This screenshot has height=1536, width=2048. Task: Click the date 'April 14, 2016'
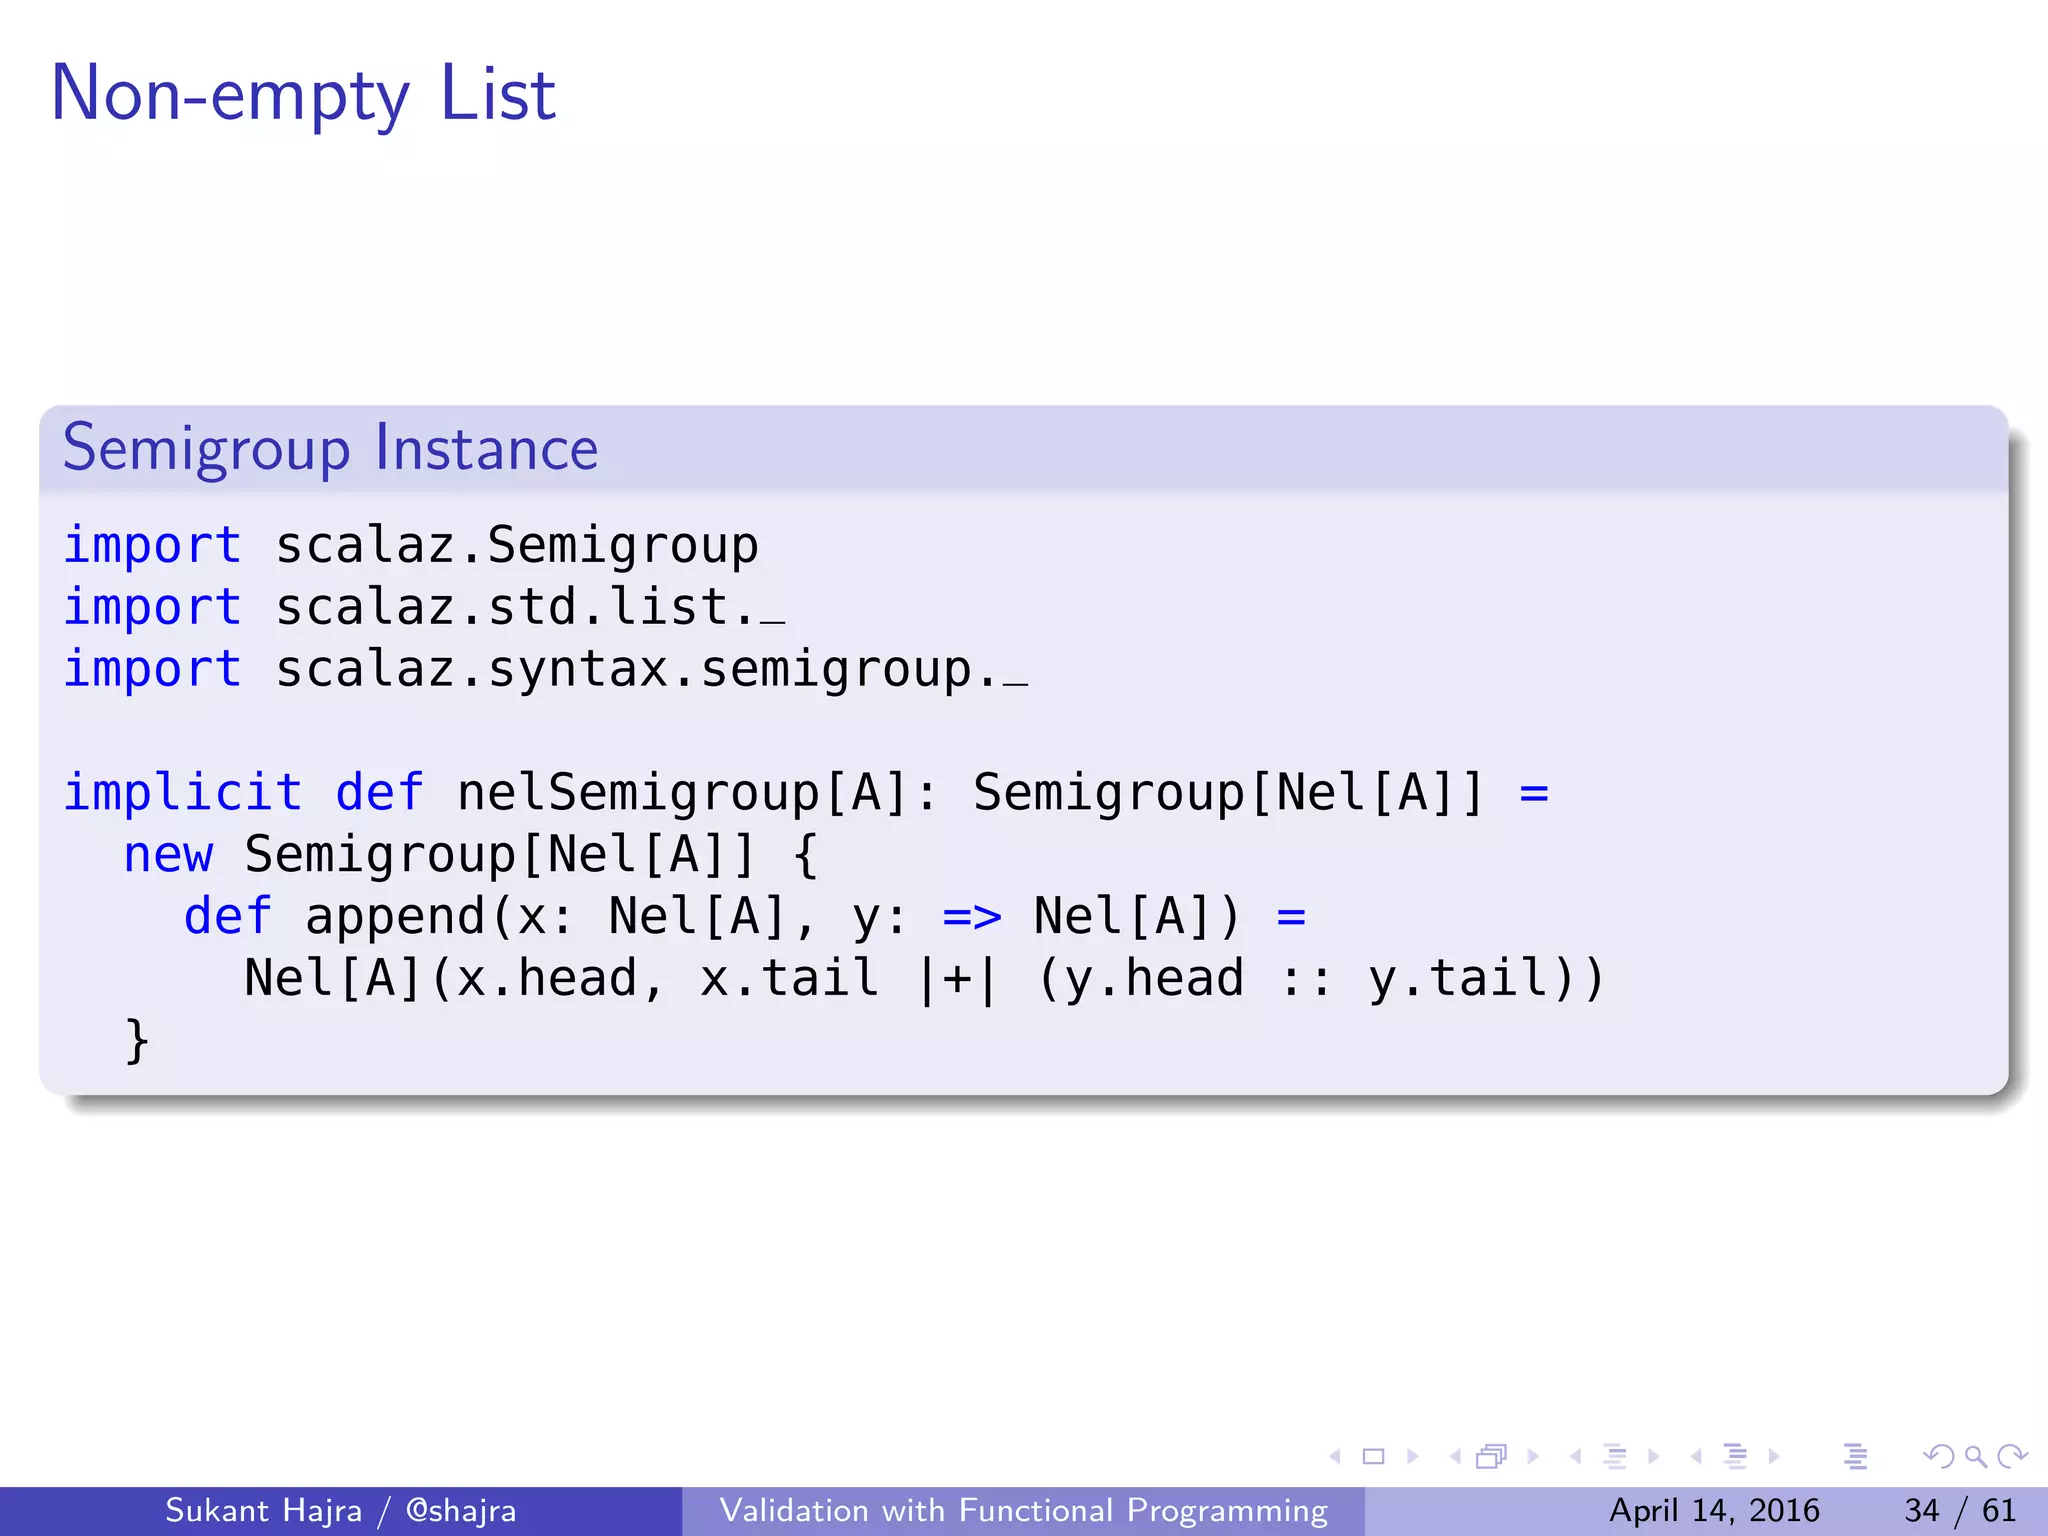1714,1510
